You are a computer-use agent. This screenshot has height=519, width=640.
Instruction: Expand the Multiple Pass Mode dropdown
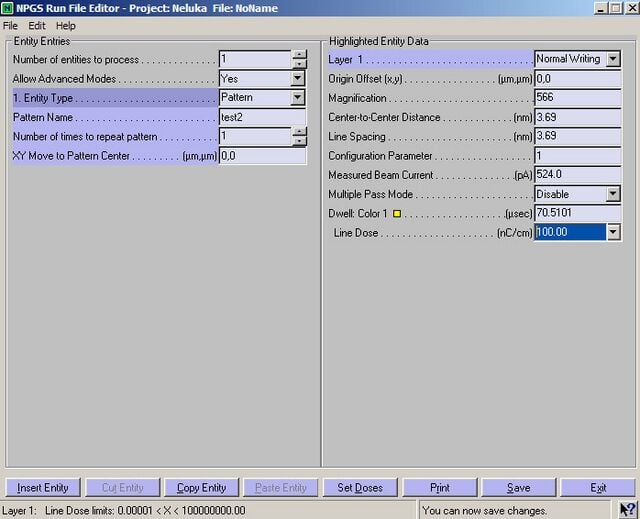[x=613, y=194]
